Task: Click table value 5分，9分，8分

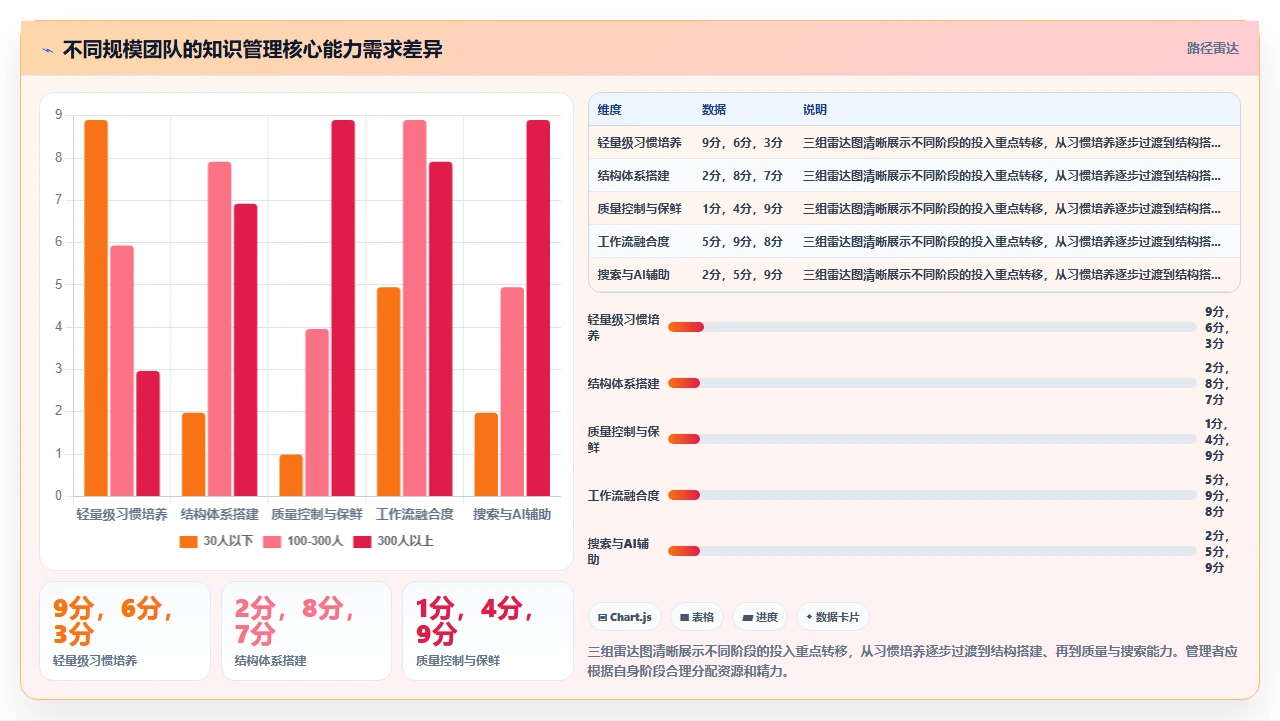Action: 742,242
